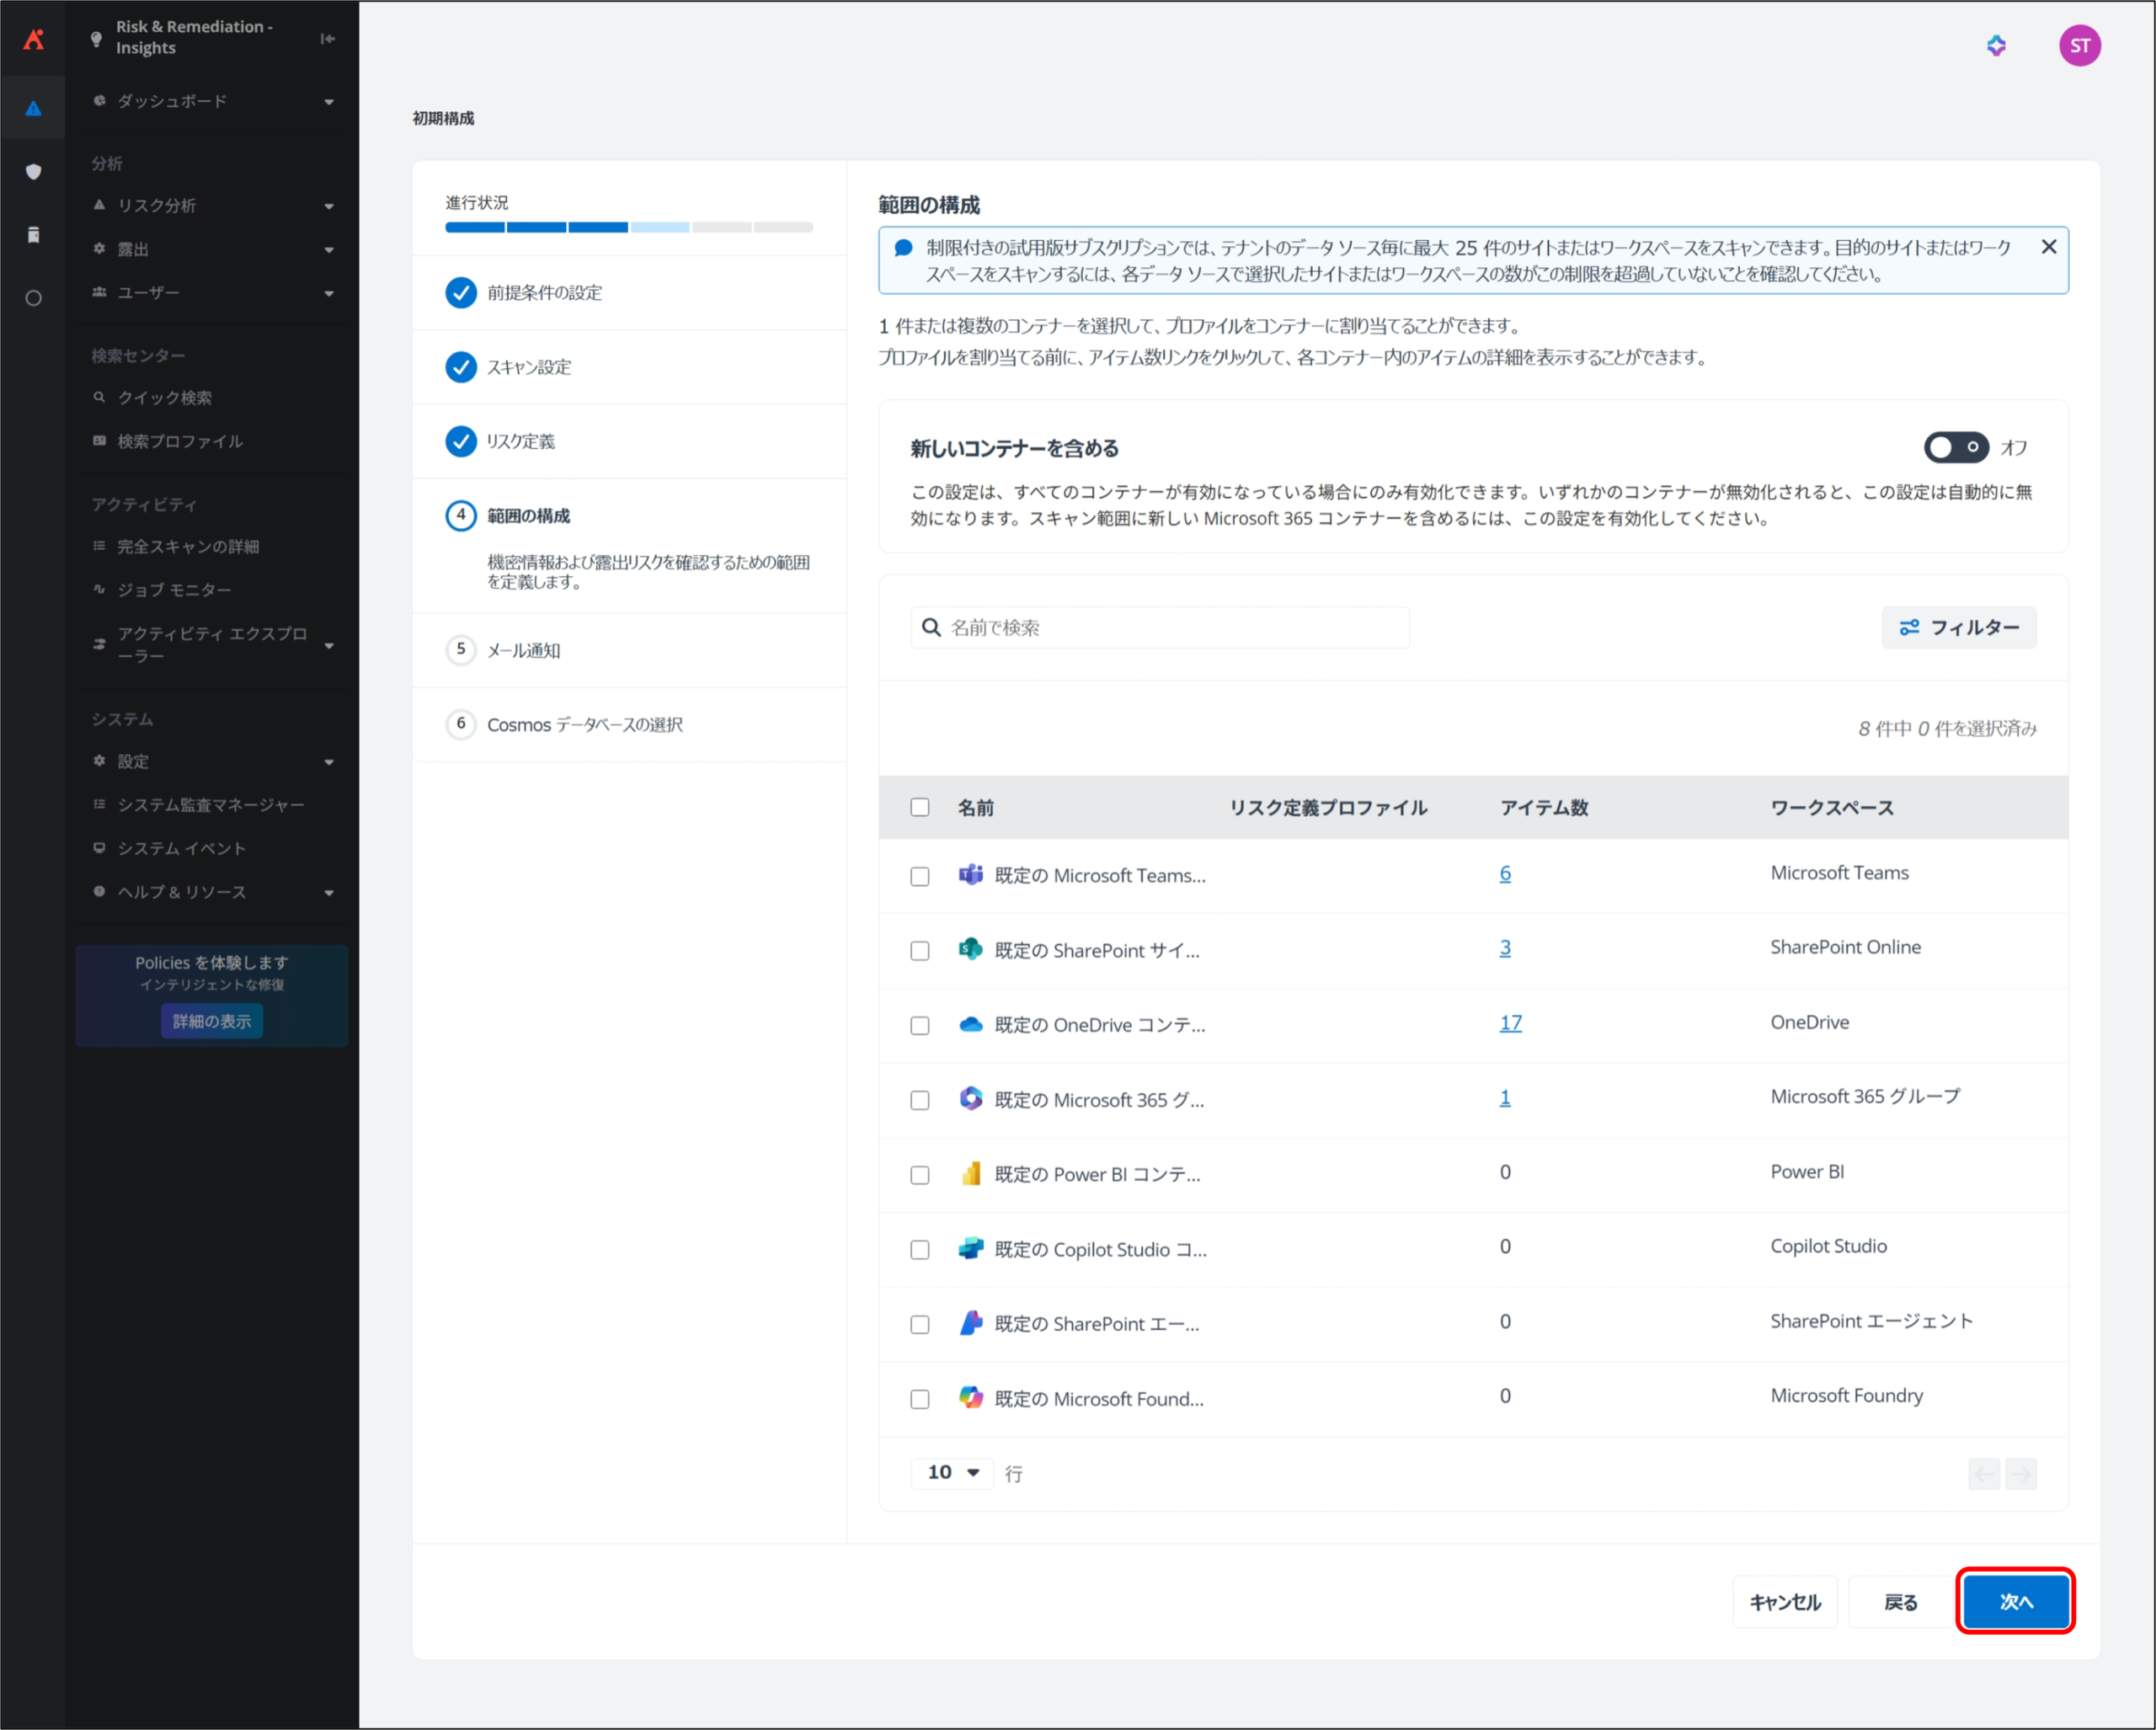Open the OneDrive item count link 17
This screenshot has width=2156, height=1730.
click(1510, 1023)
